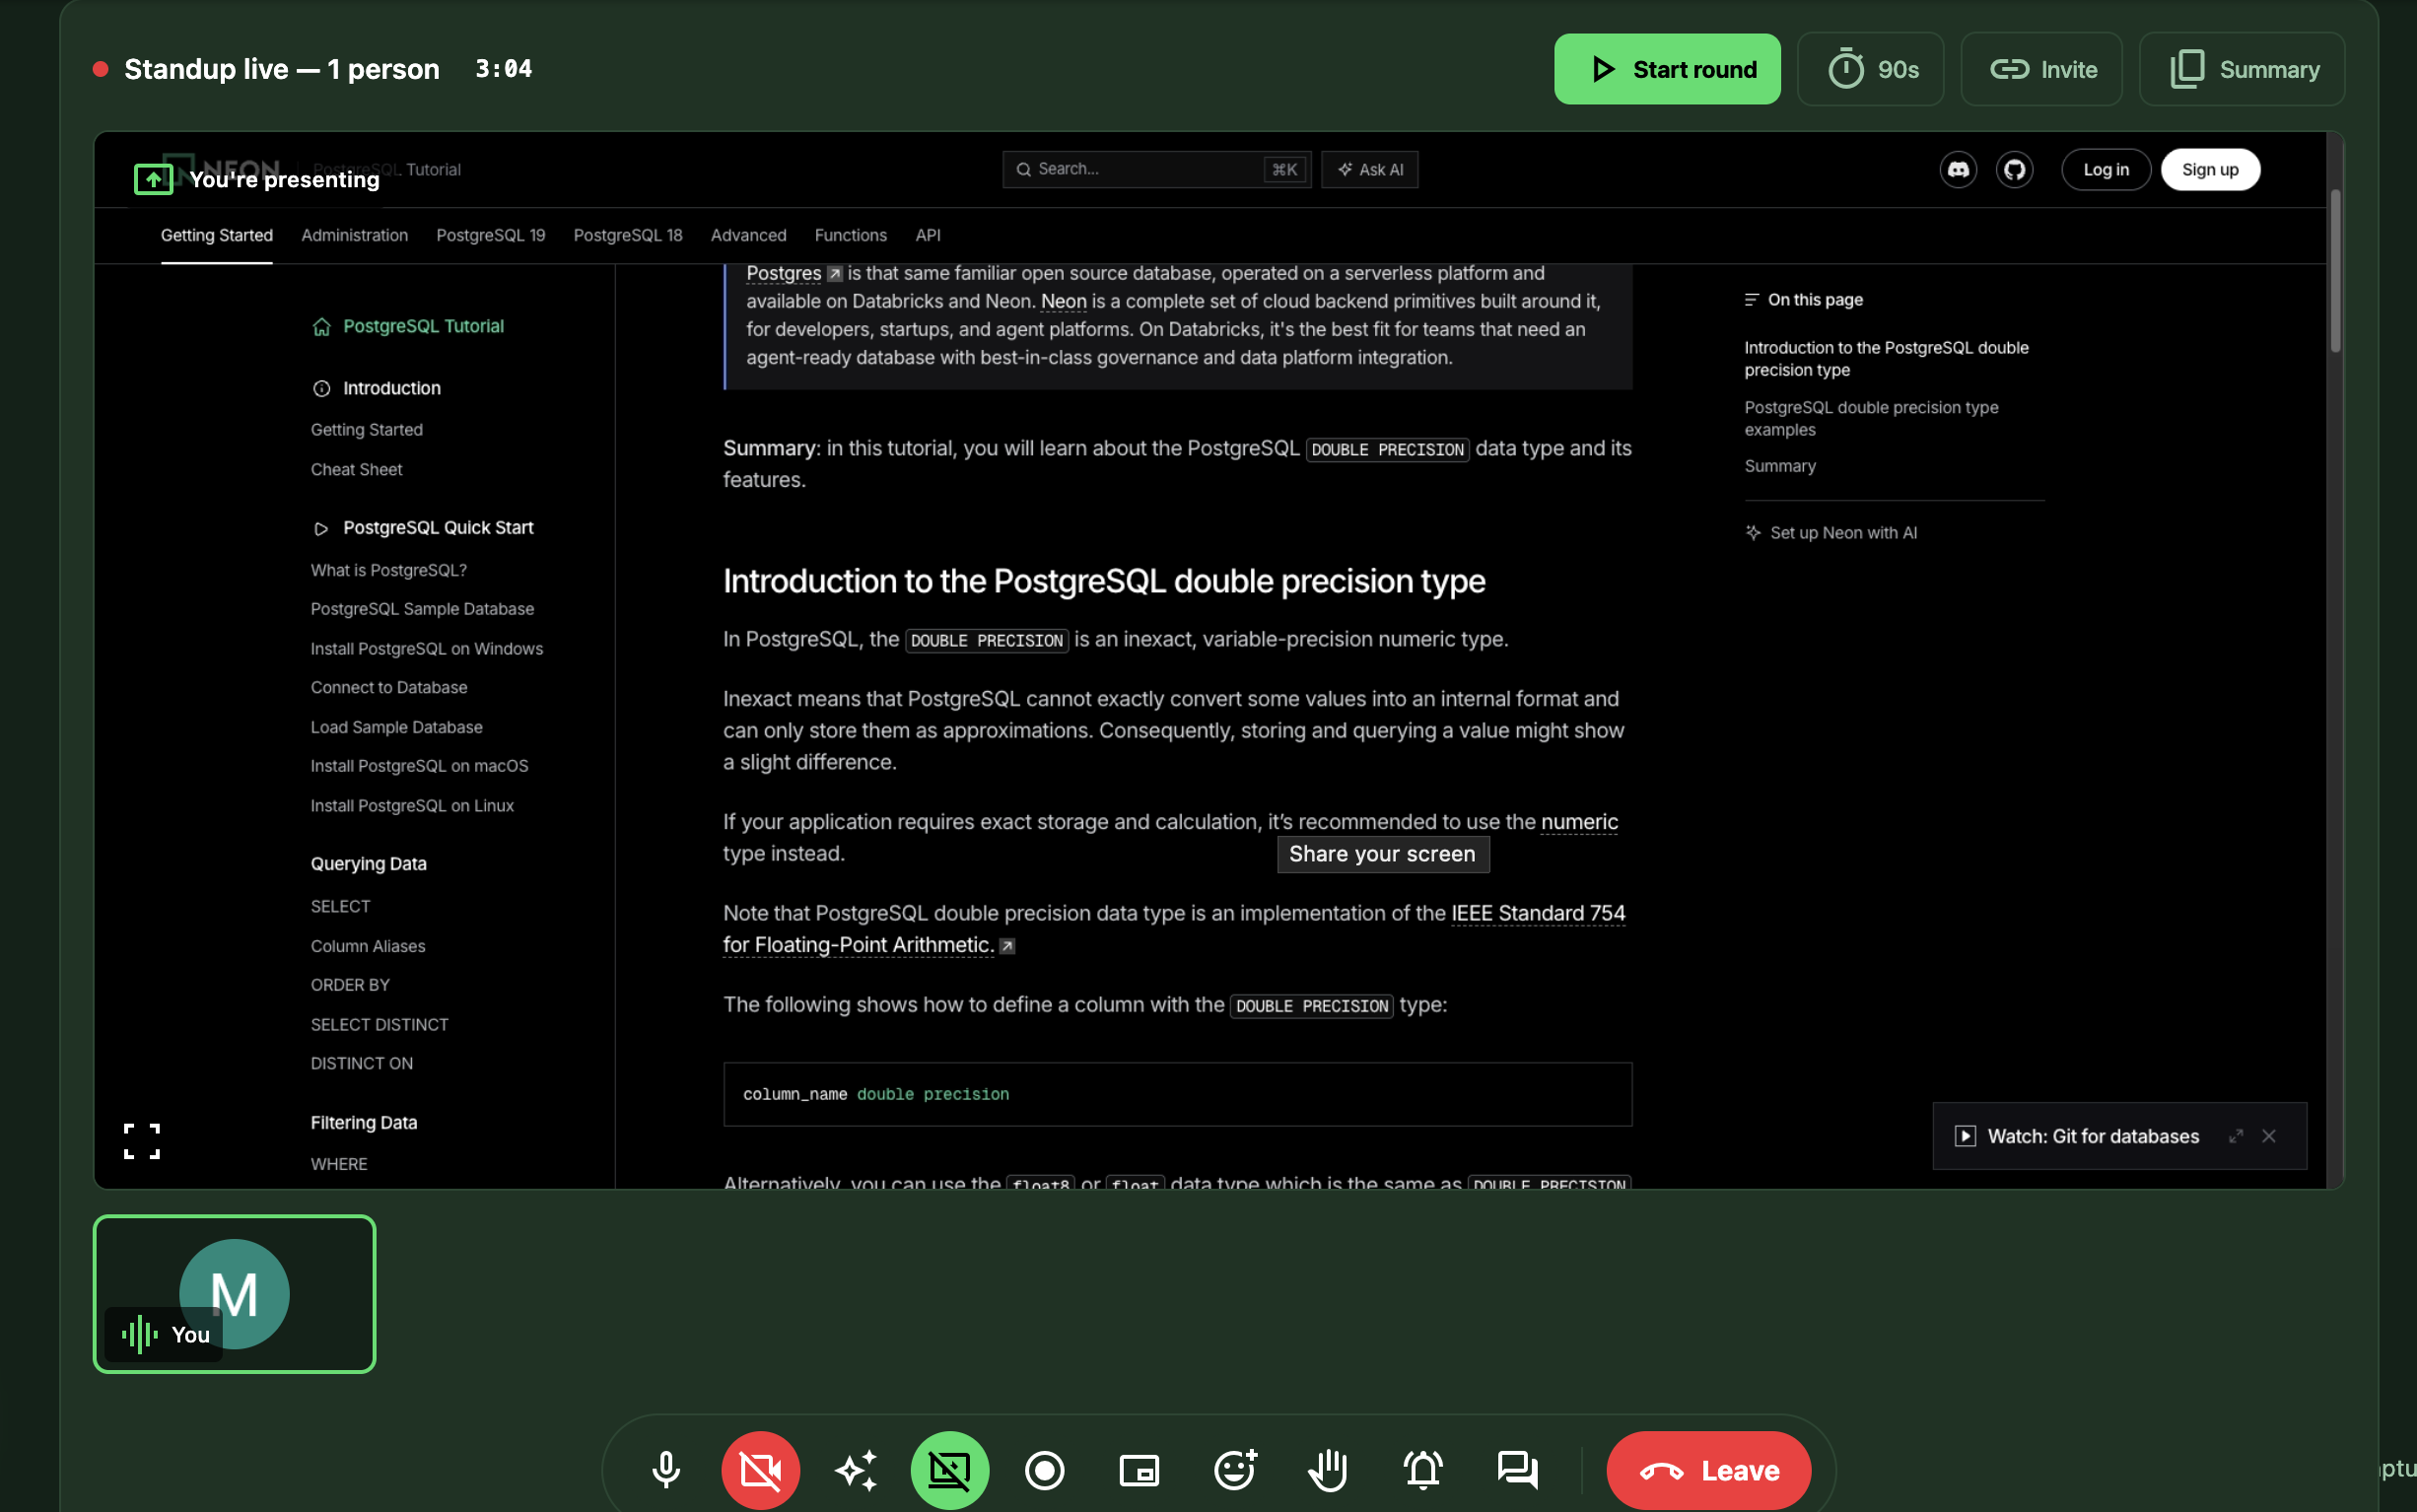
Task: Turn the camera on
Action: pyautogui.click(x=760, y=1470)
